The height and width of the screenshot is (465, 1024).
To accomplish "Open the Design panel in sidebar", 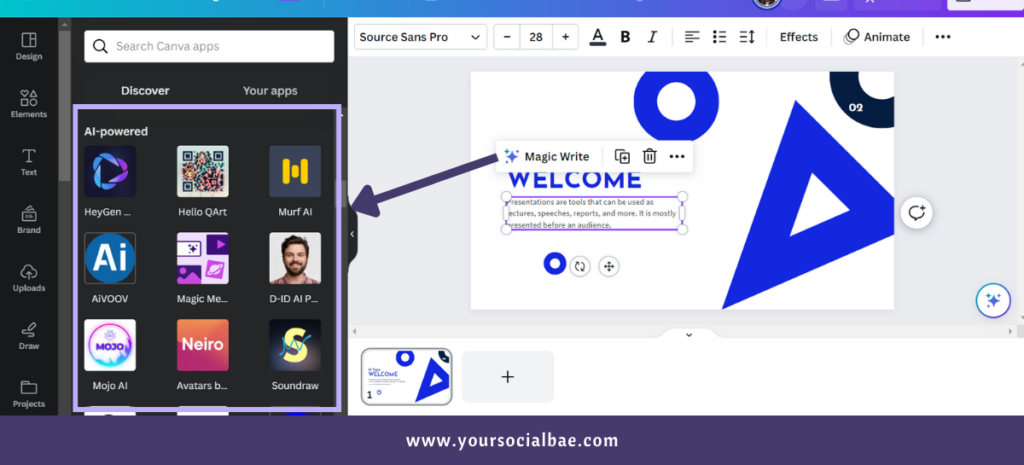I will (x=29, y=46).
